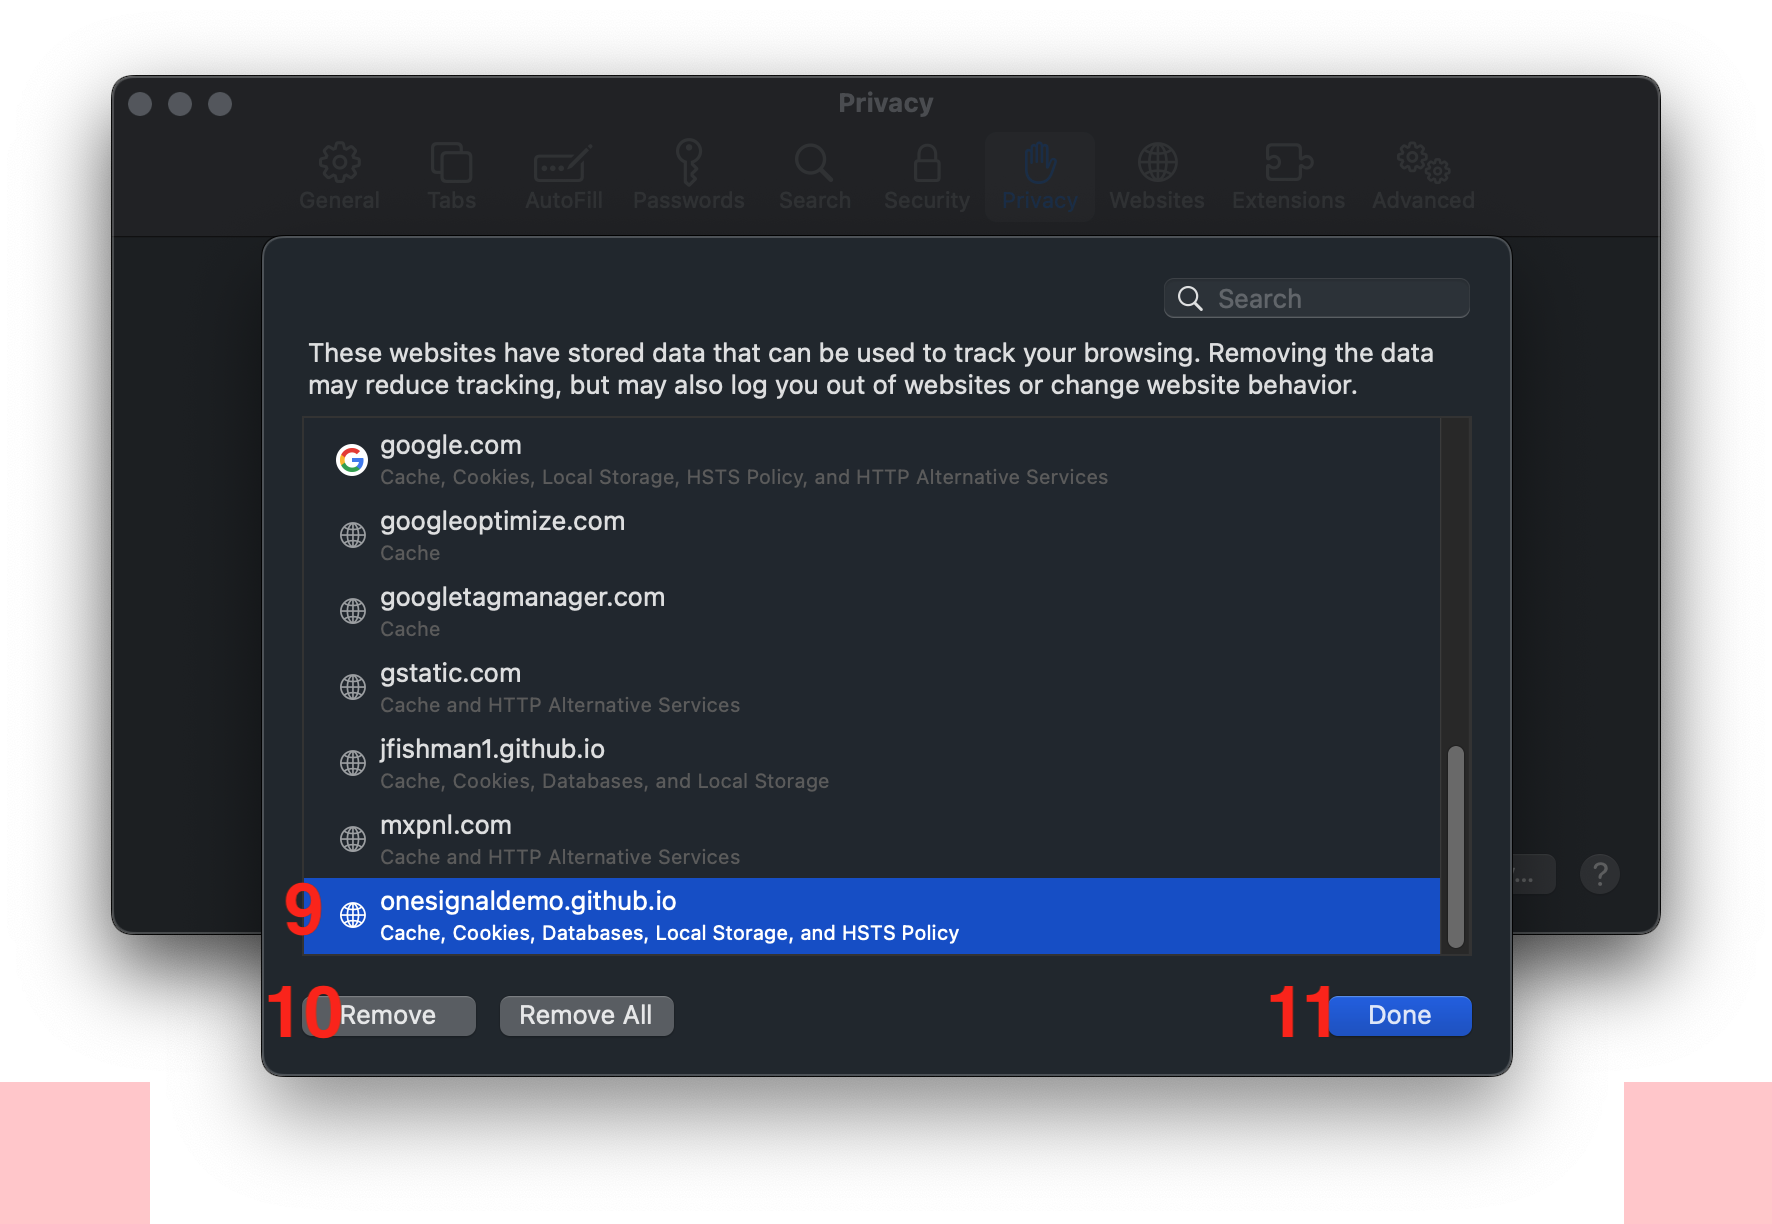
Task: Click the blue Done button
Action: coord(1400,1016)
